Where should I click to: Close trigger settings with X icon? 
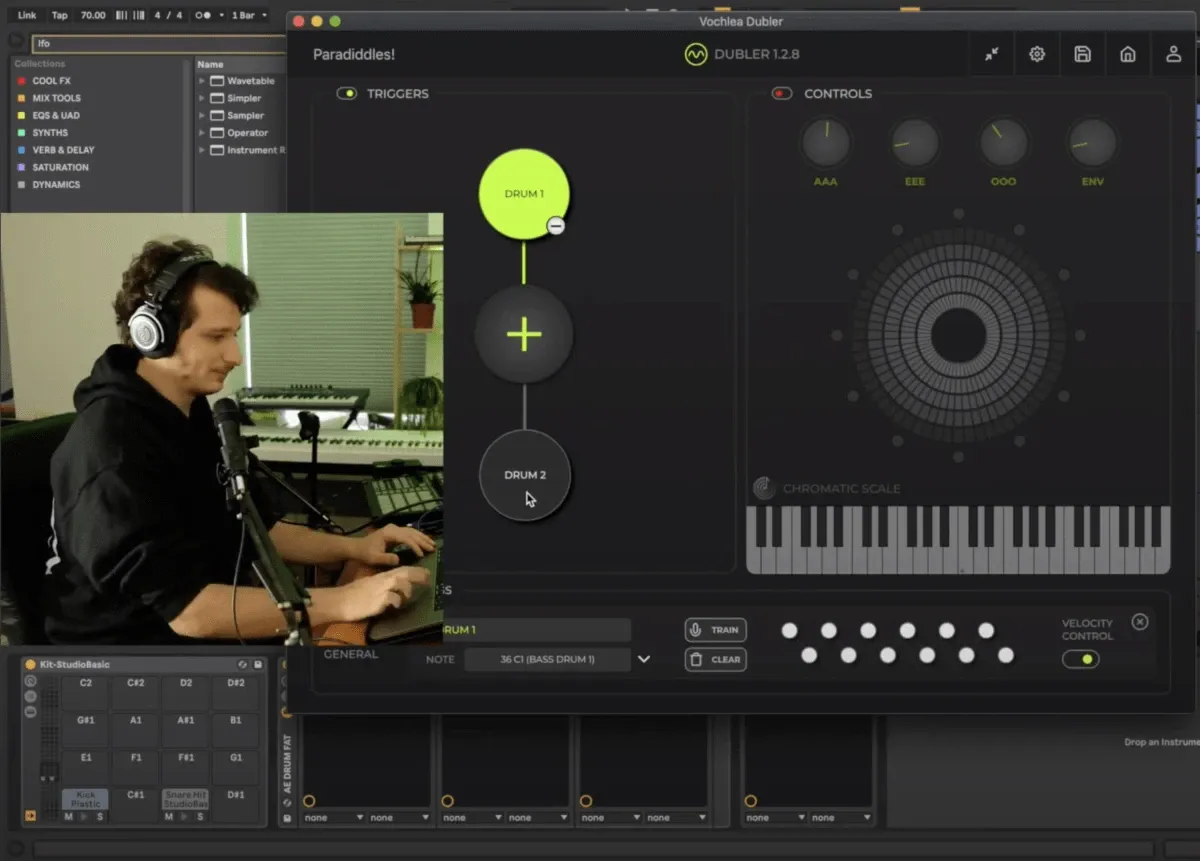(1140, 622)
